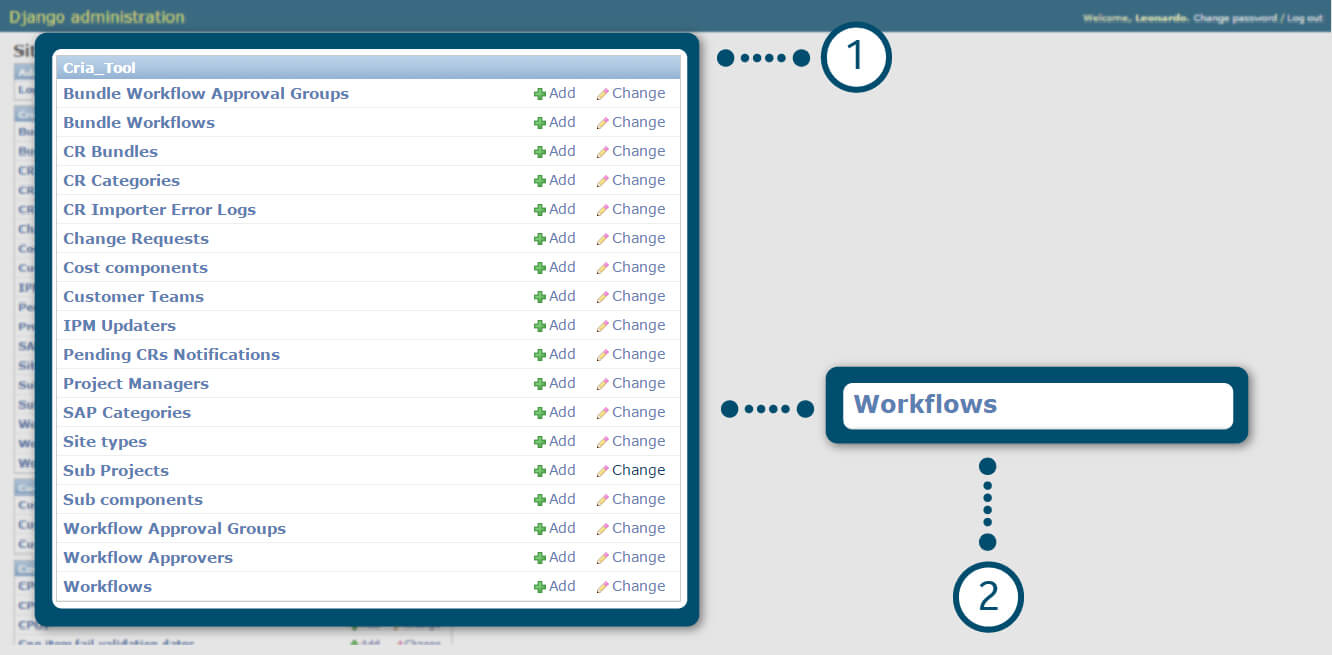Go to Cost components page
The width and height of the screenshot is (1332, 655).
tap(135, 268)
